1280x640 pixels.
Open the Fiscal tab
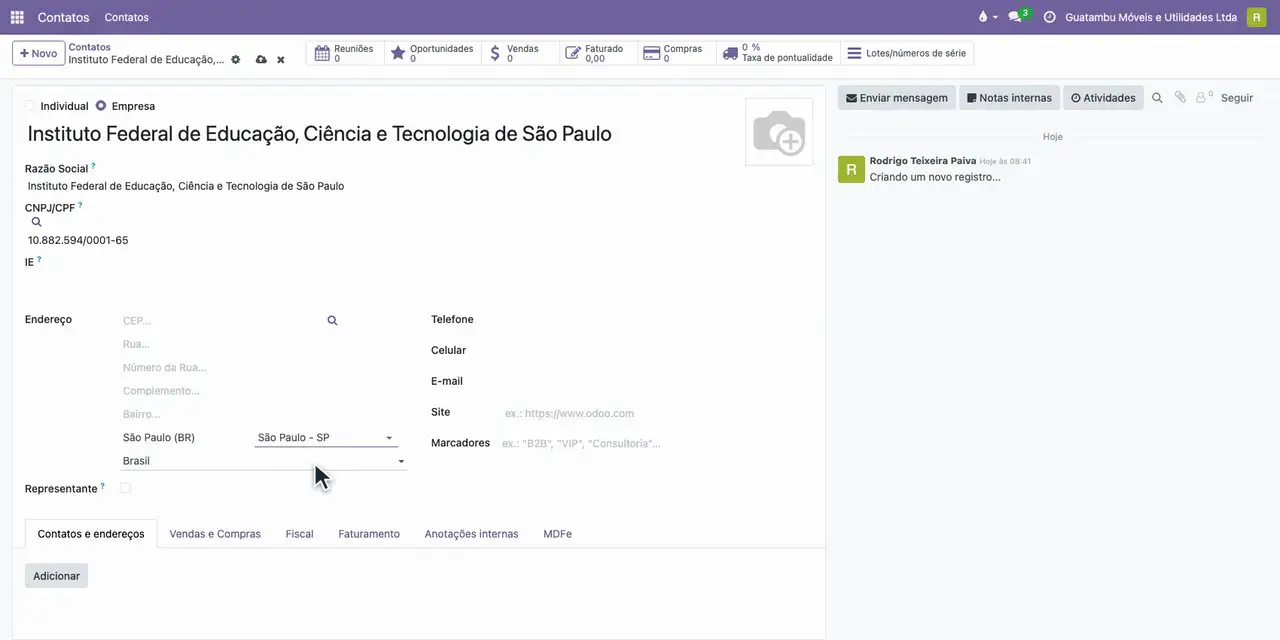300,534
